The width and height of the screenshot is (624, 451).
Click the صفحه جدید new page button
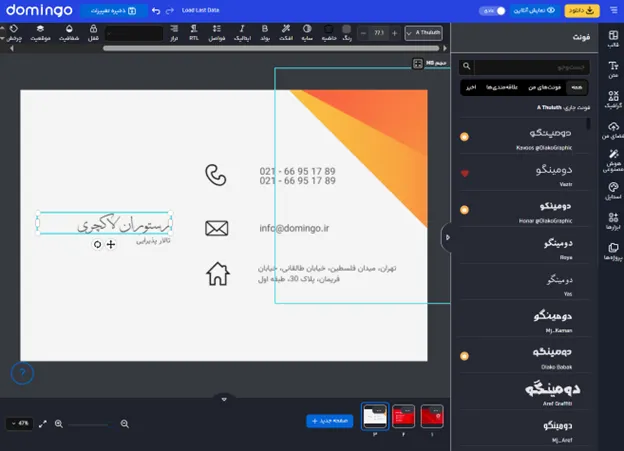(330, 421)
